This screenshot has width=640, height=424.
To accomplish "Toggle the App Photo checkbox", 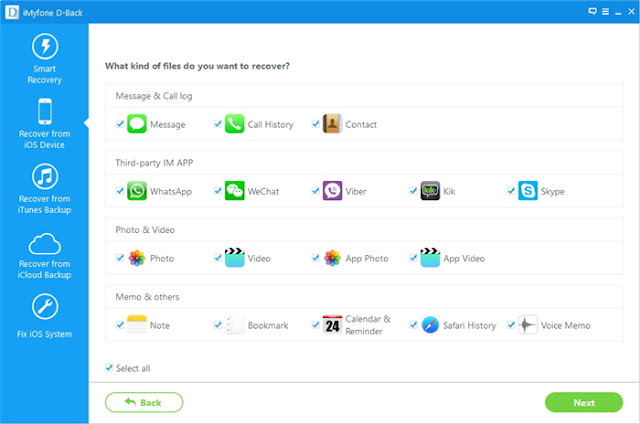I will coord(316,258).
